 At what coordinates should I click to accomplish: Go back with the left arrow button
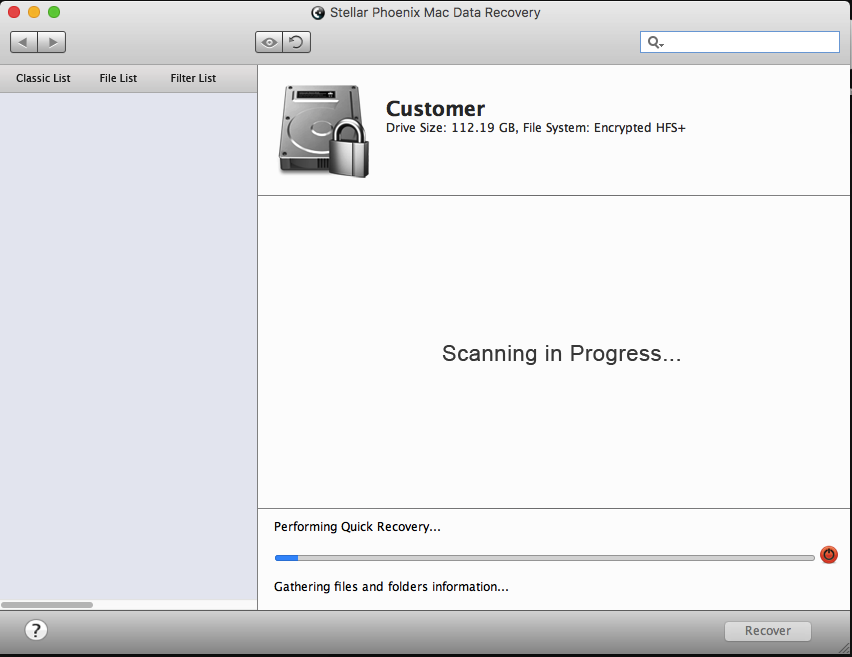[24, 42]
